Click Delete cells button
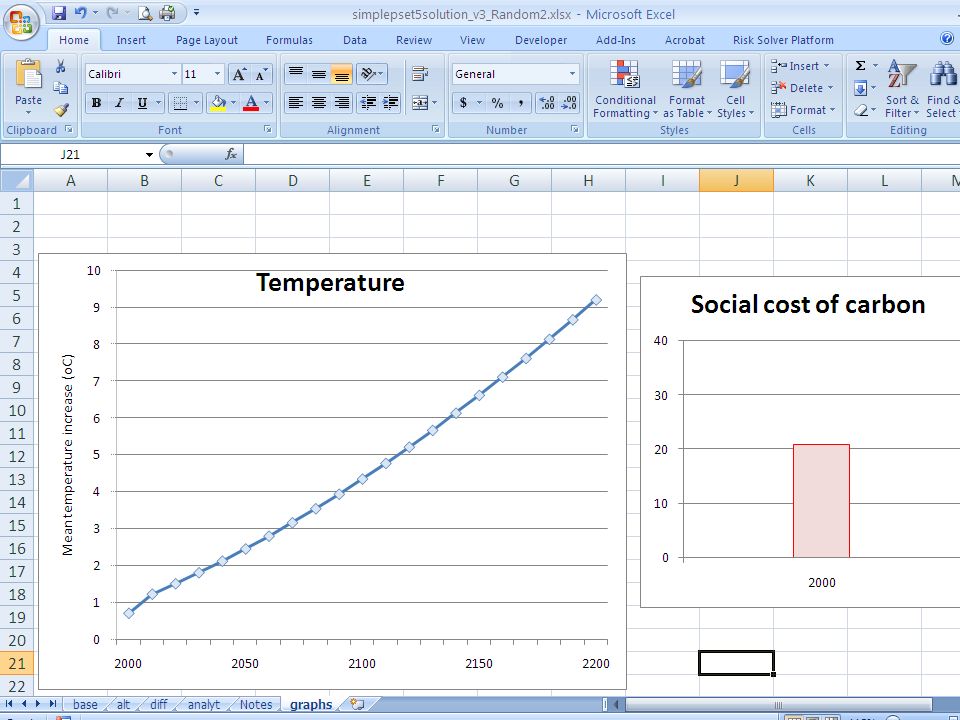Image resolution: width=960 pixels, height=720 pixels. pyautogui.click(x=802, y=88)
